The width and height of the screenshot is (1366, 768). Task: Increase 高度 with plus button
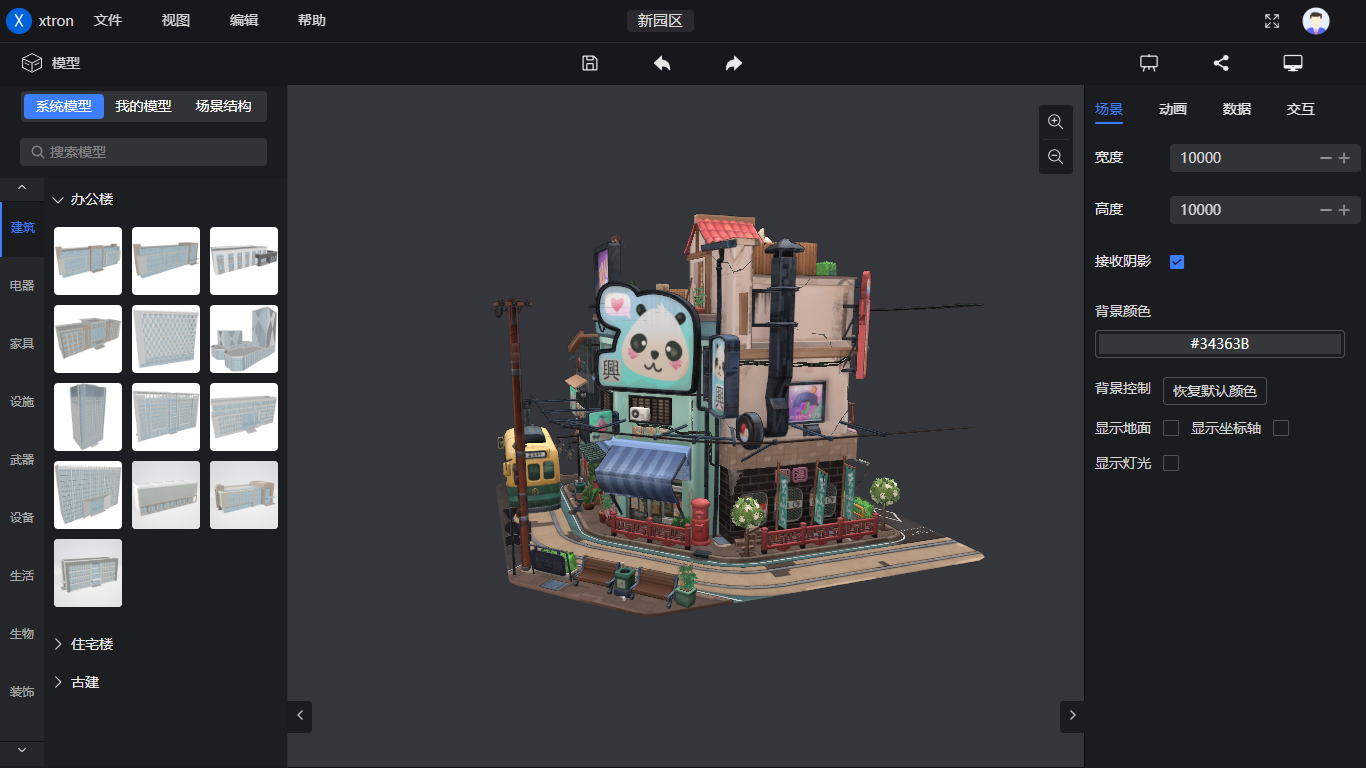[1344, 210]
